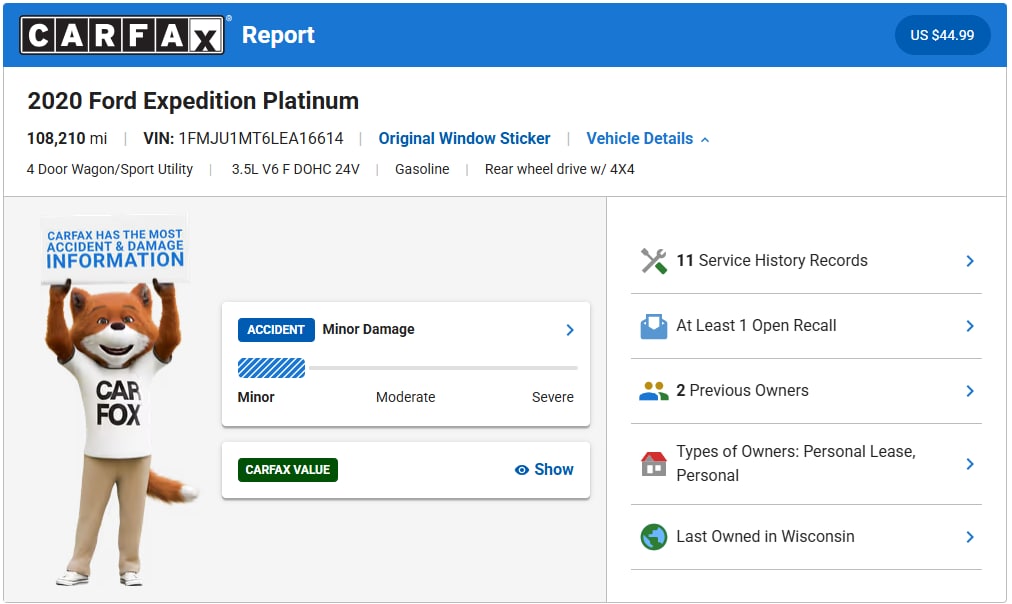Click the wrench service history icon

(653, 261)
